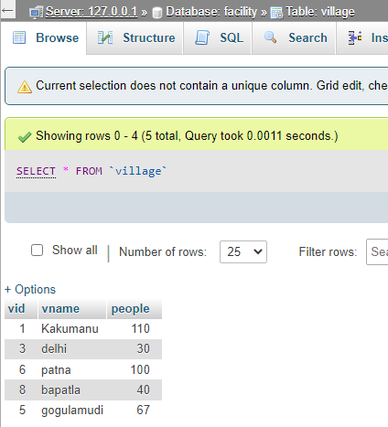Image resolution: width=388 pixels, height=427 pixels.
Task: Open the Table: village breadcrumb link
Action: point(320,12)
